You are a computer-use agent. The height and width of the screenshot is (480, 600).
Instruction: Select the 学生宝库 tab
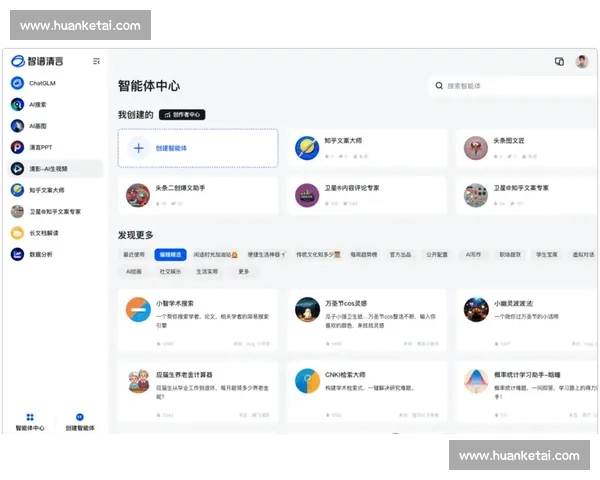(x=547, y=255)
